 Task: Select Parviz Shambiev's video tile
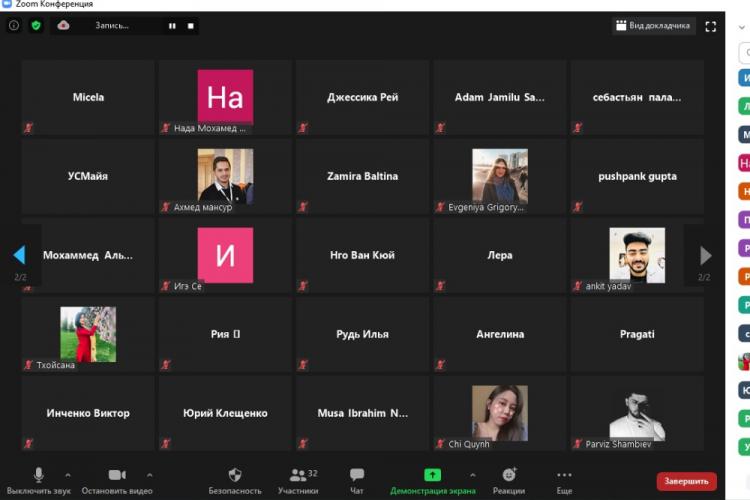coord(637,413)
